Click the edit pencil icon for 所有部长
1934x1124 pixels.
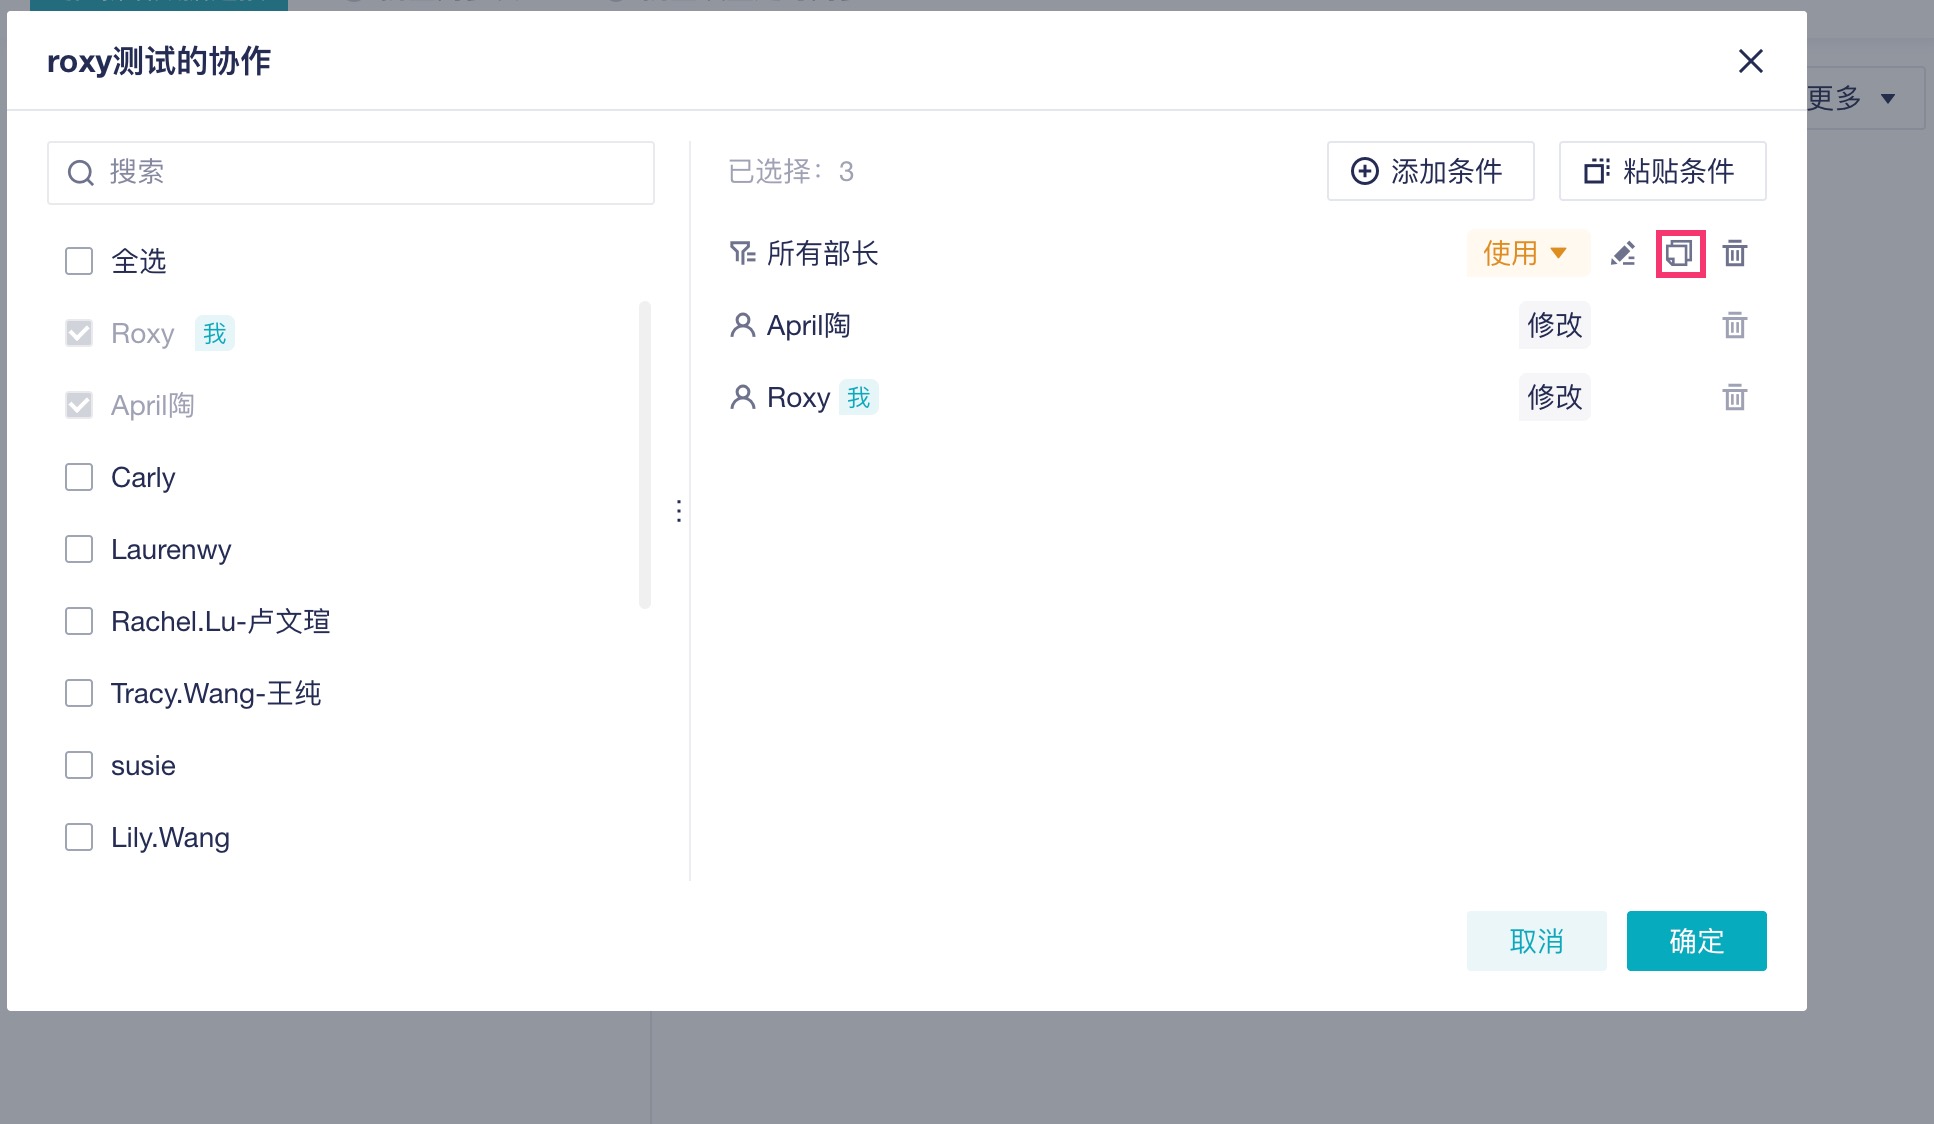(x=1623, y=254)
